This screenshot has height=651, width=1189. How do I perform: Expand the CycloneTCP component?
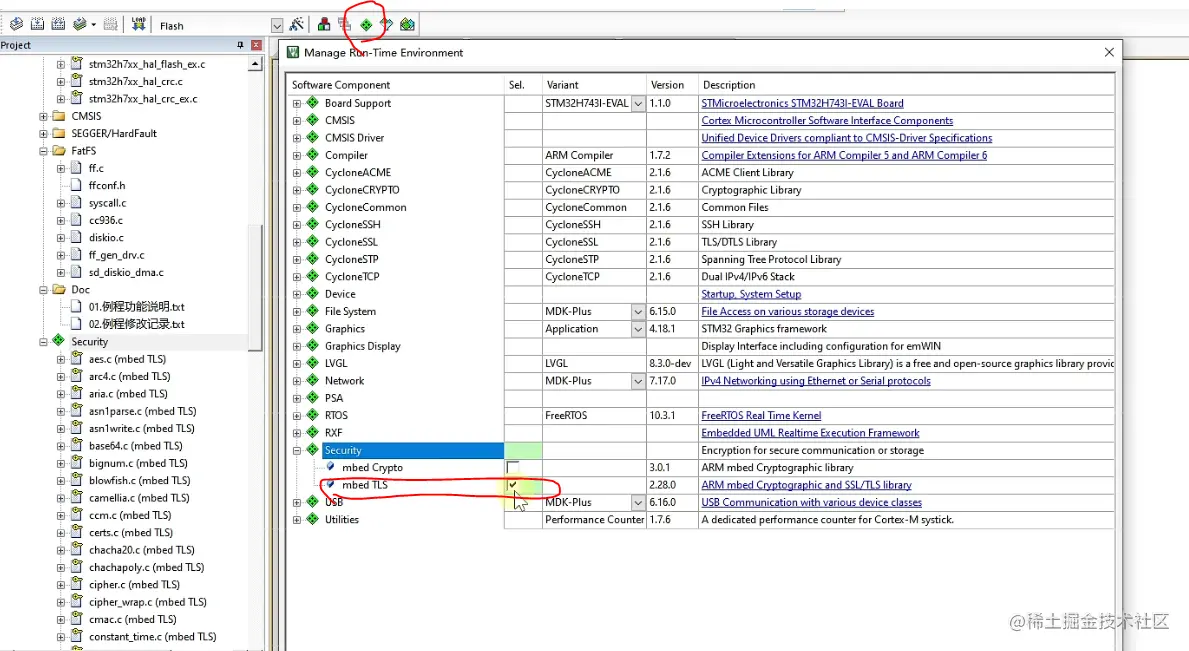[x=296, y=277]
